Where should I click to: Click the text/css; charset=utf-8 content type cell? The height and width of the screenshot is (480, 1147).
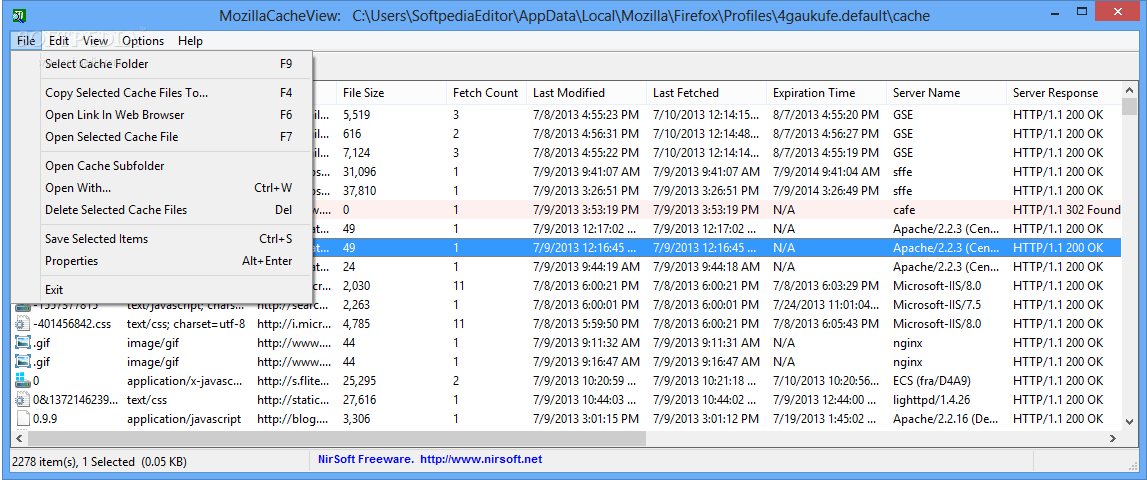coord(187,323)
